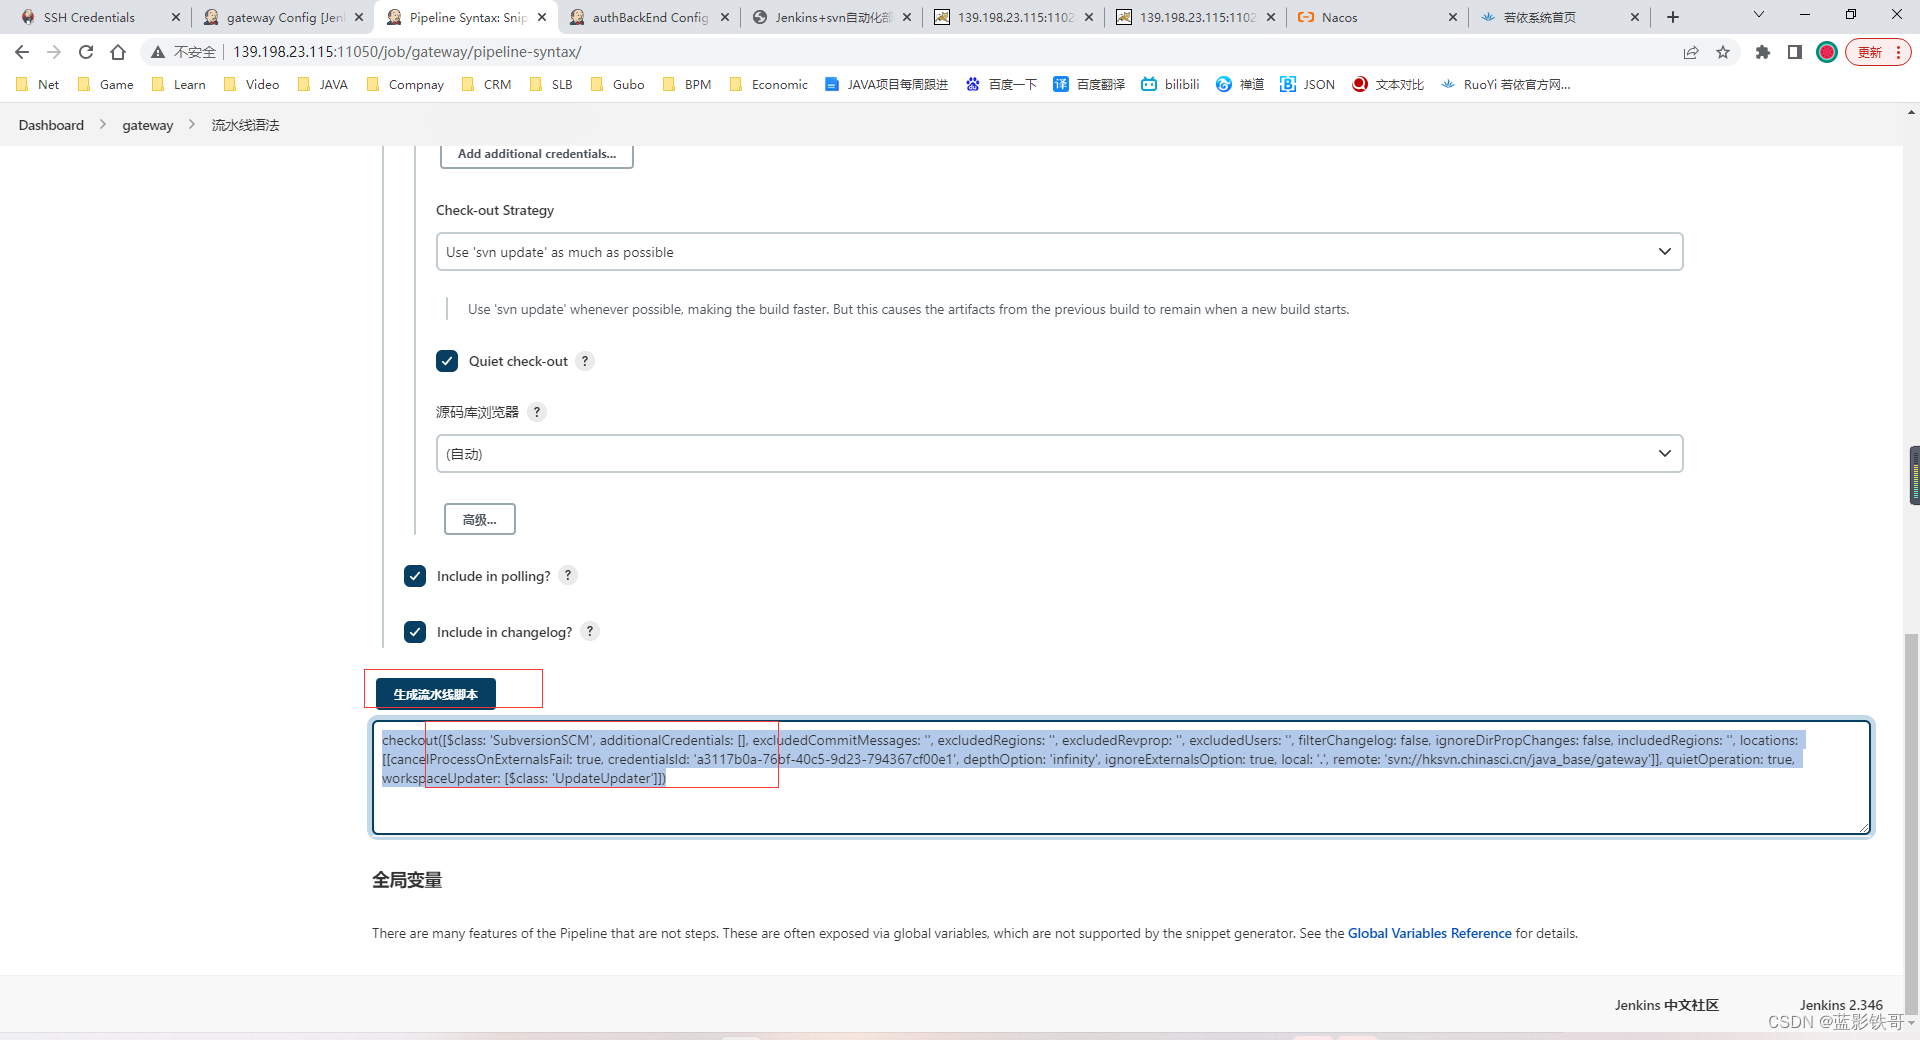Screen dimensions: 1920x1040
Task: Open a new browser tab
Action: (1673, 17)
